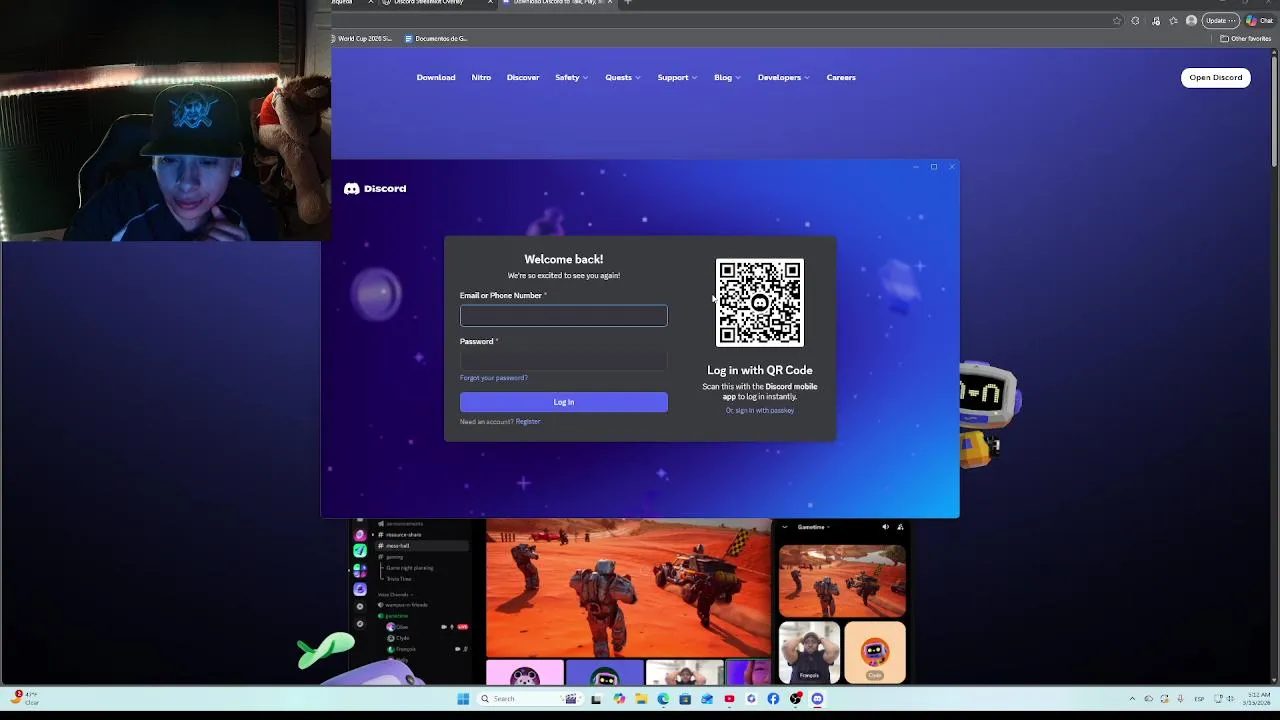
Task: Focus the Email or Phone Number field
Action: point(563,316)
